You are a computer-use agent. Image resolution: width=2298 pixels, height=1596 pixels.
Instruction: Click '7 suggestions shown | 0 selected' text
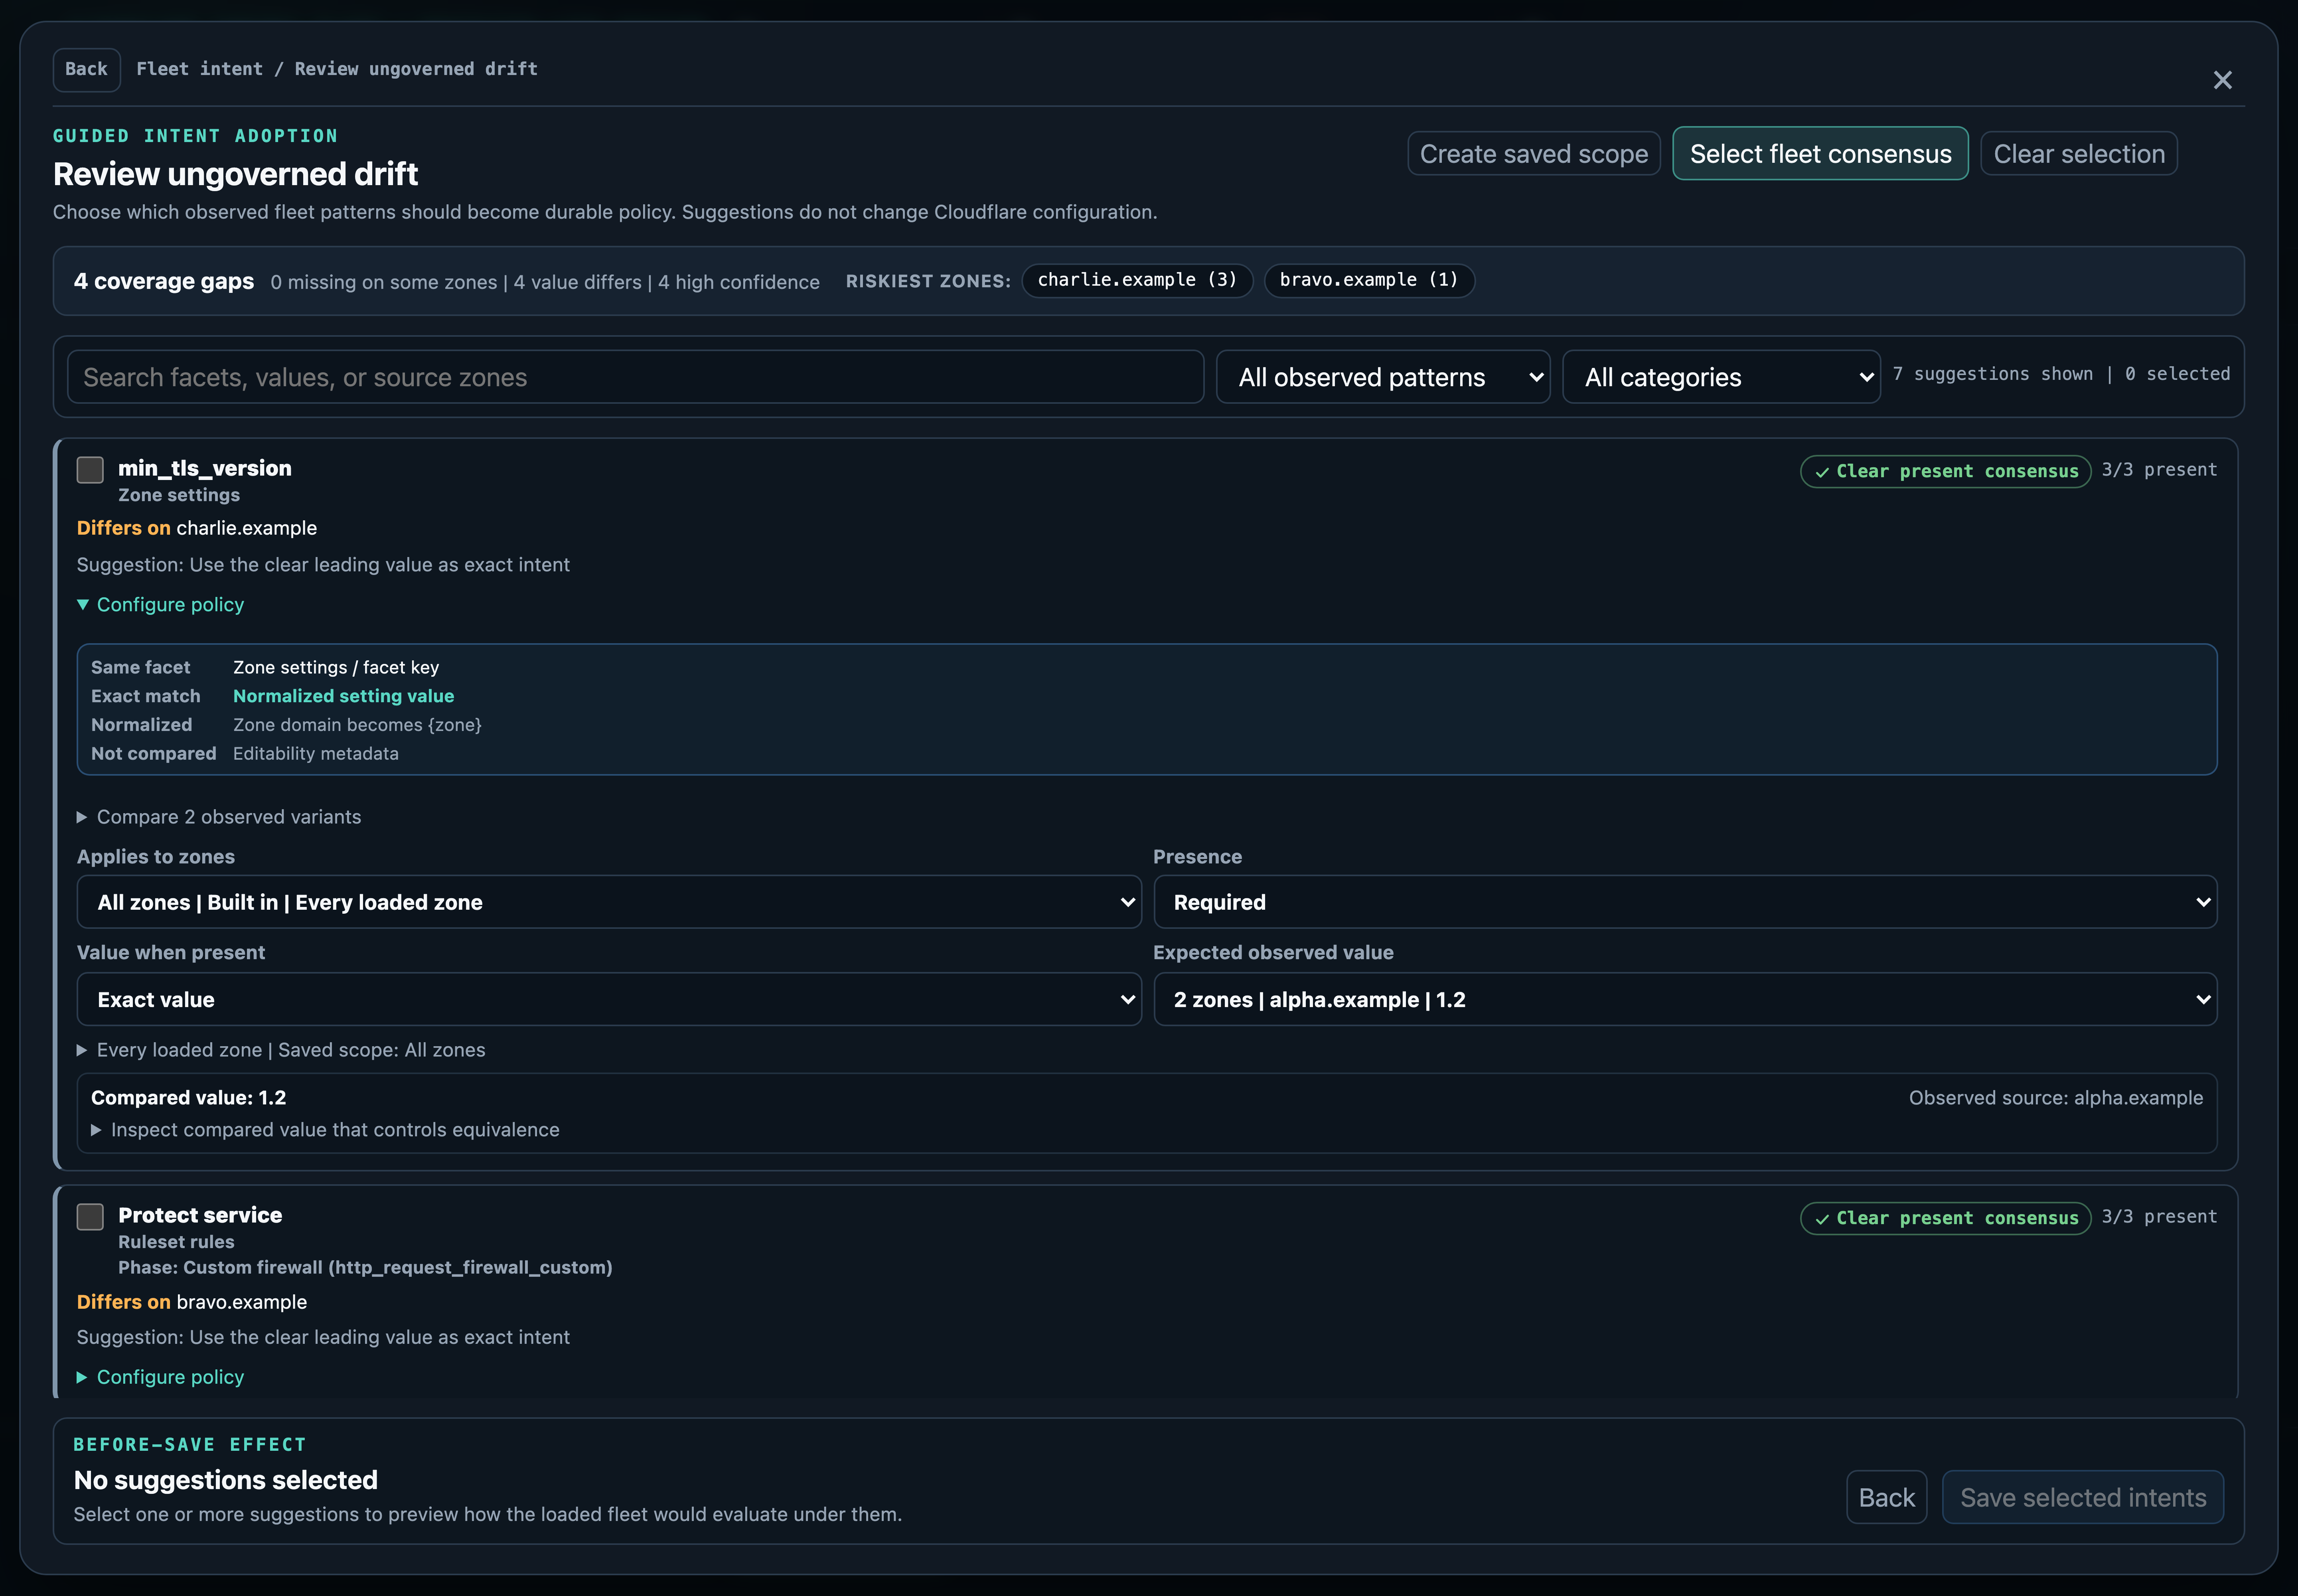(2061, 374)
